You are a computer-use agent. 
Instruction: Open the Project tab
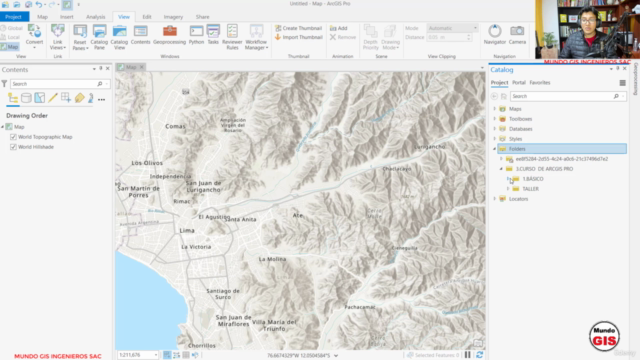point(13,17)
